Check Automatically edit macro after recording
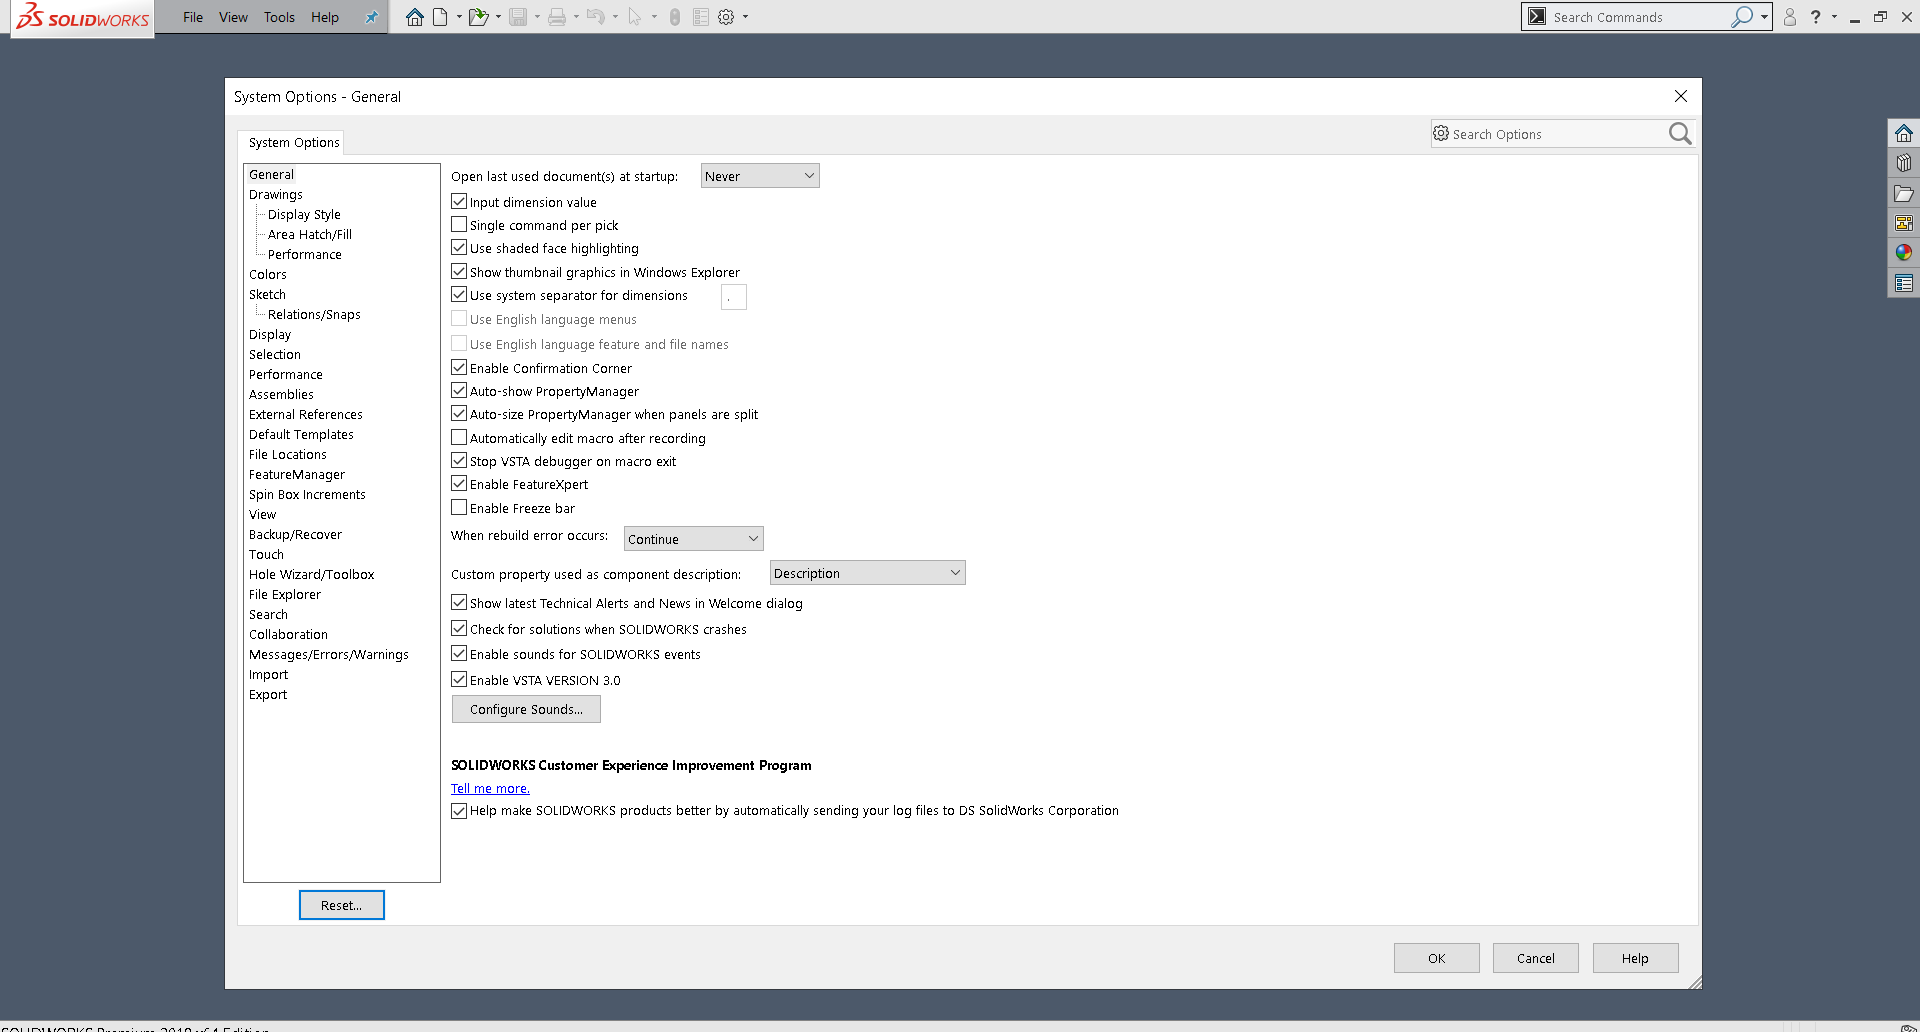 tap(459, 438)
